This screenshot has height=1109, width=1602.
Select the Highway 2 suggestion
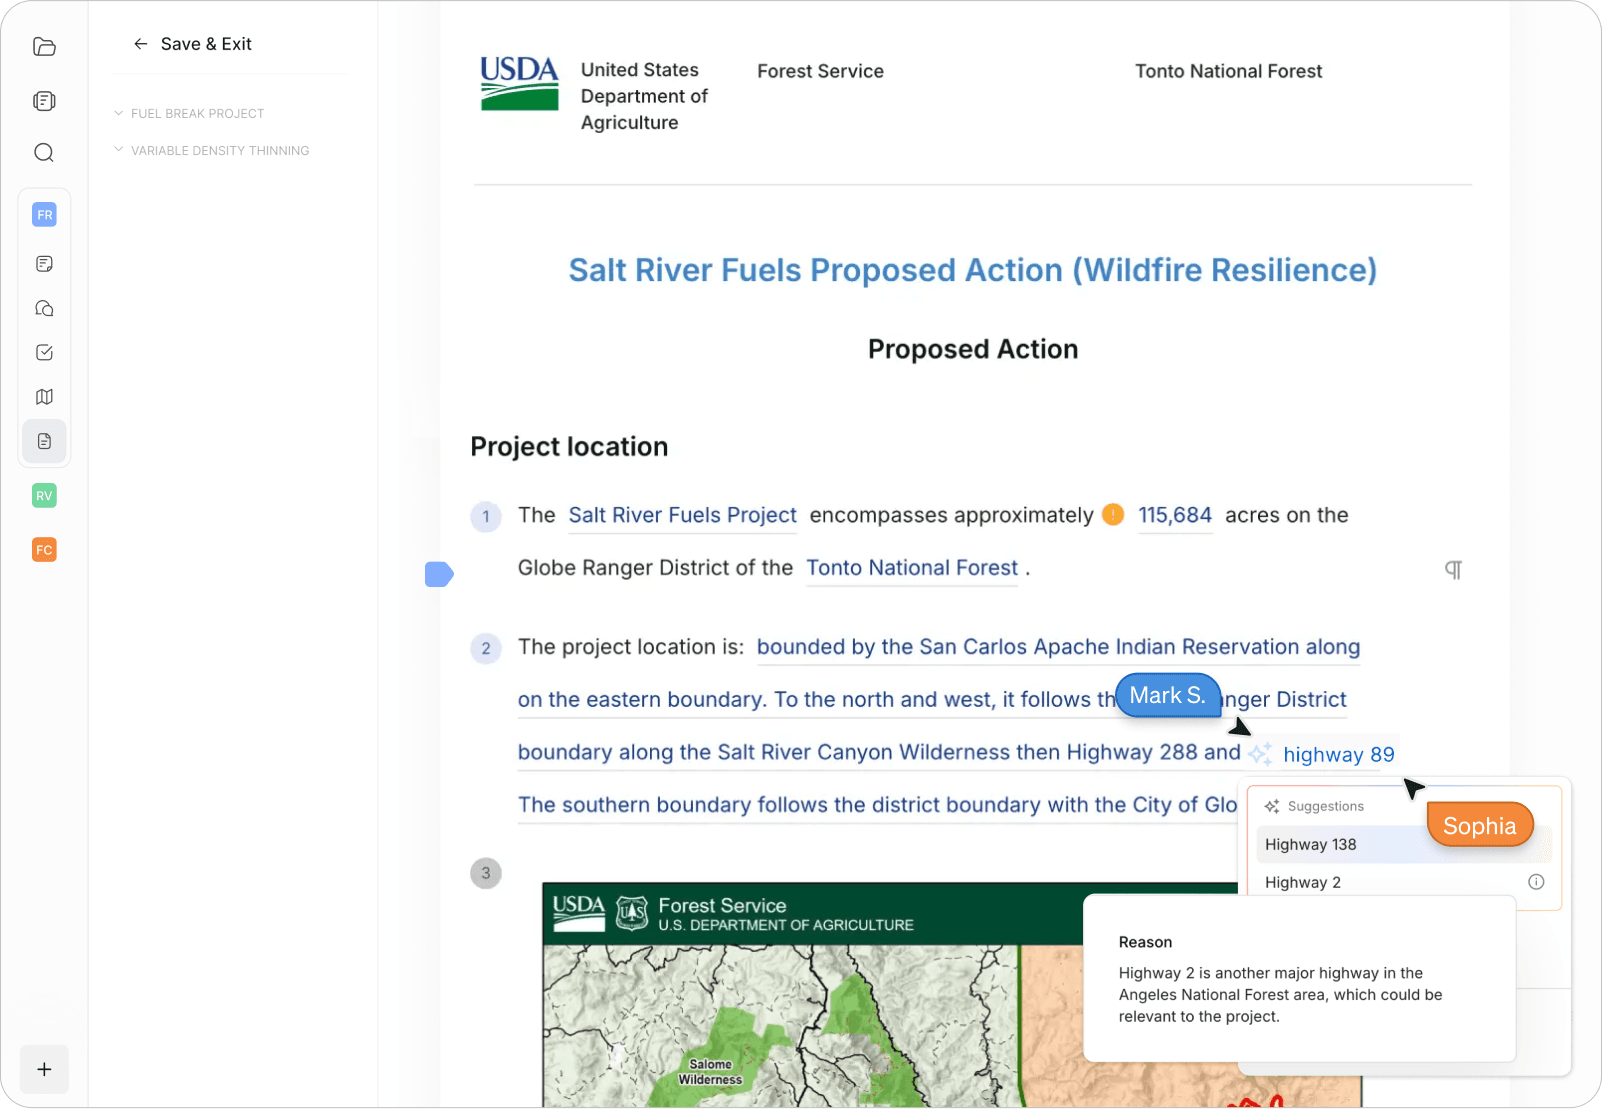pyautogui.click(x=1303, y=882)
